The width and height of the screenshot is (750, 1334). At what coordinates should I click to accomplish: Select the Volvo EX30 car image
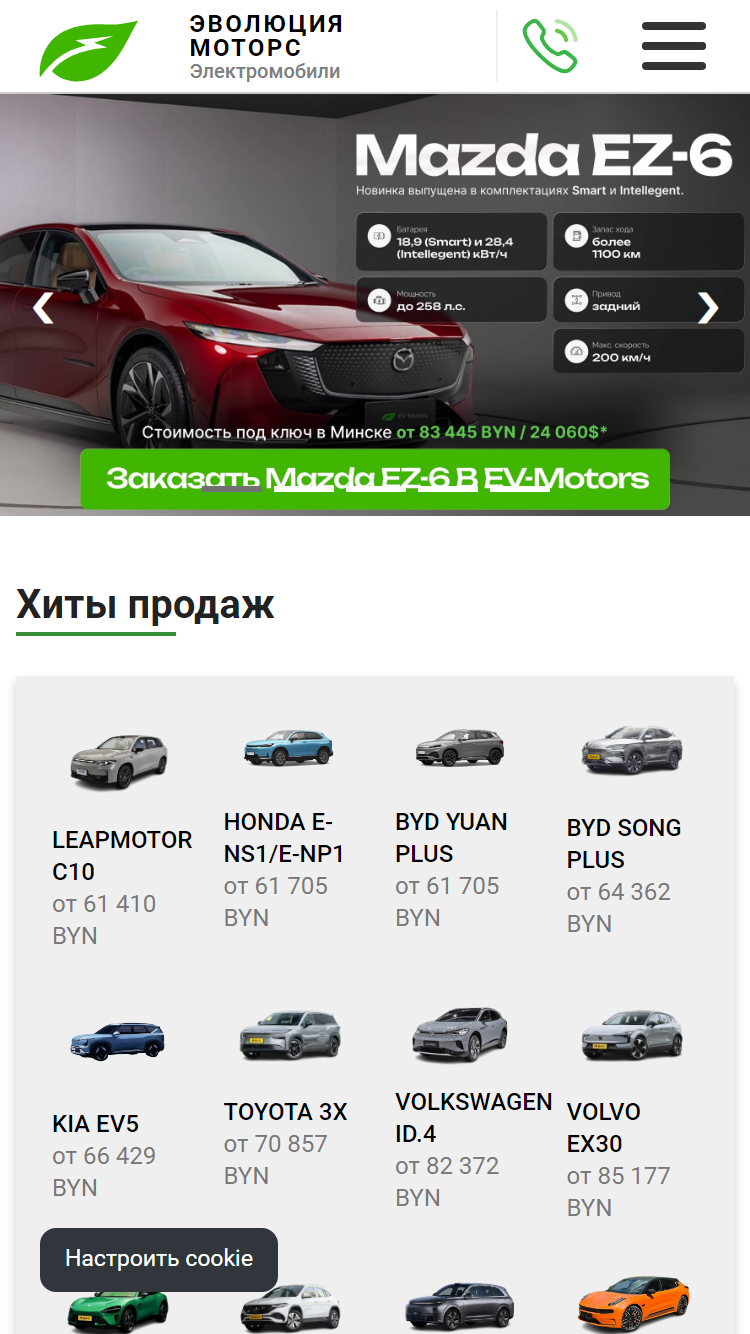tap(633, 1036)
